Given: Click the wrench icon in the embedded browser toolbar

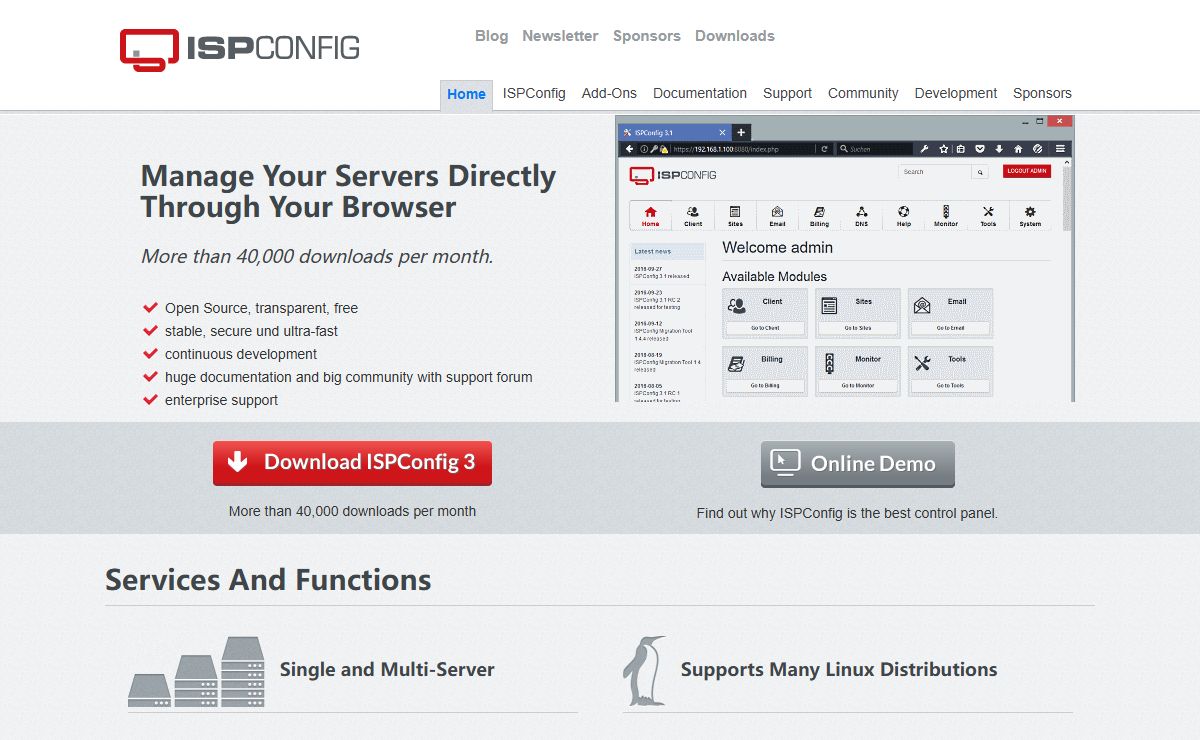Looking at the screenshot, I should [x=924, y=149].
